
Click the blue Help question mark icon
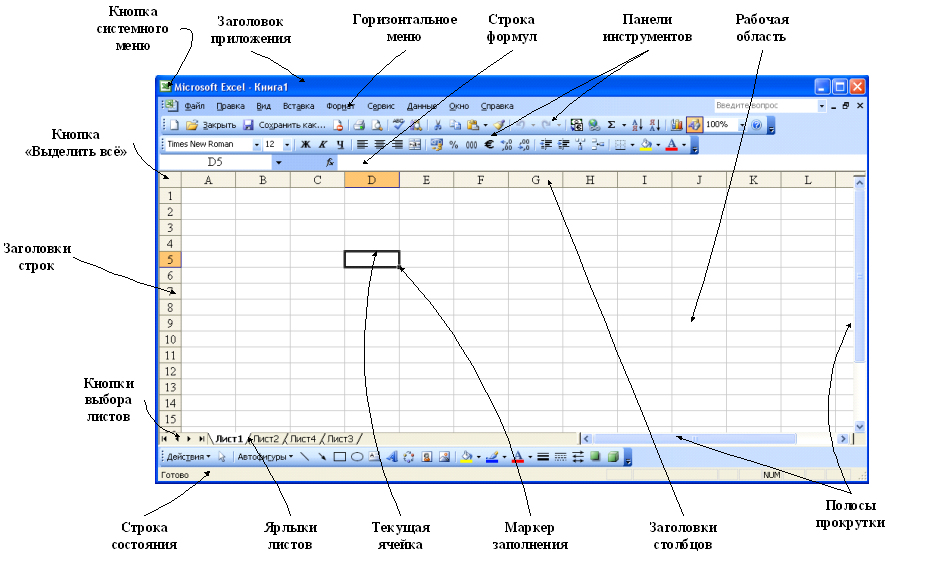[x=757, y=125]
